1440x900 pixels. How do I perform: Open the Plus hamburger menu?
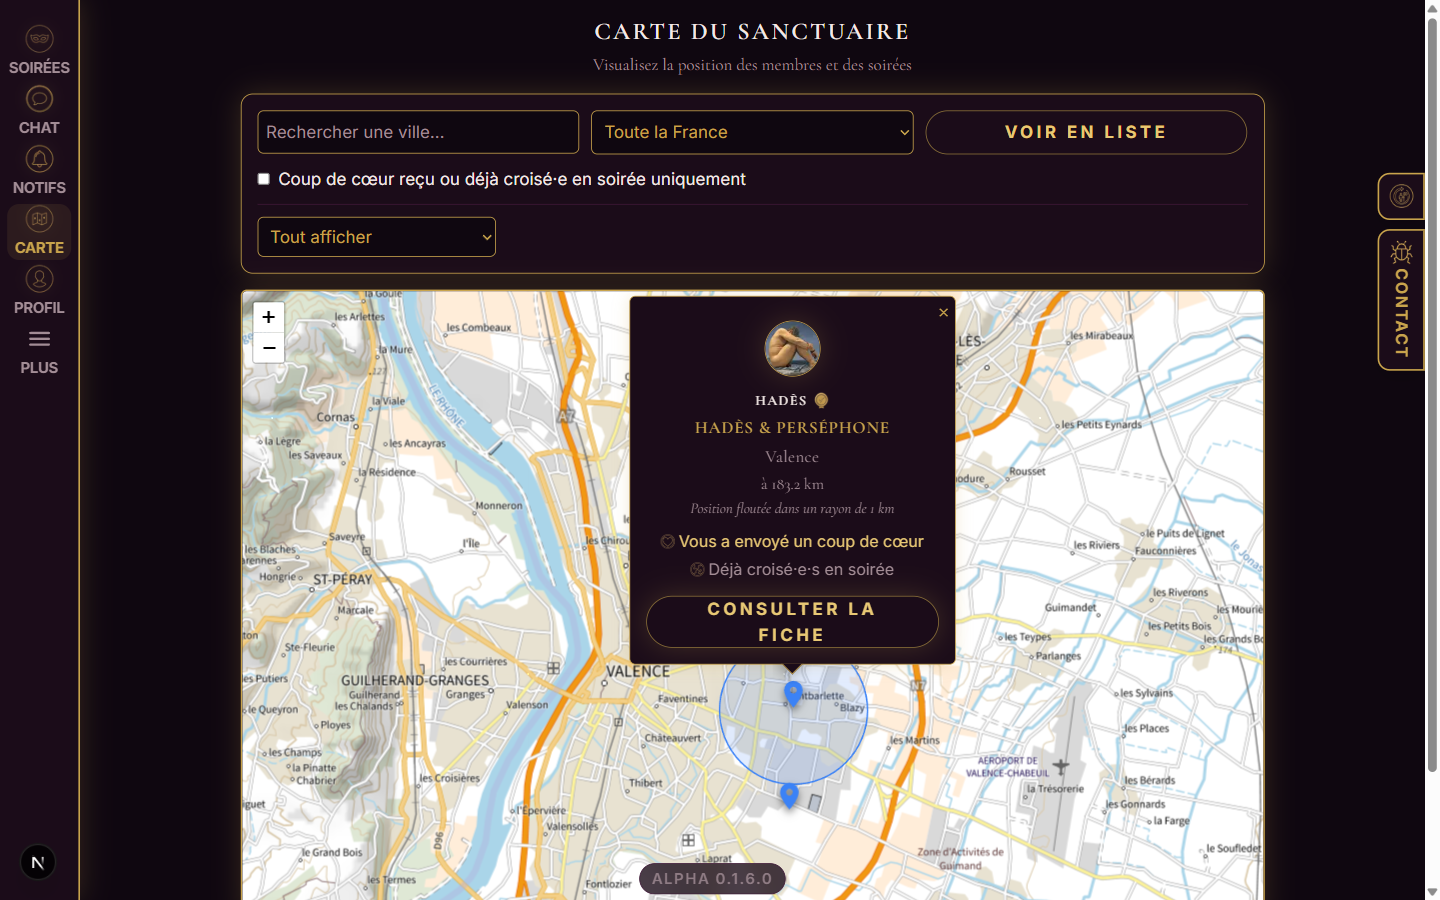click(39, 351)
